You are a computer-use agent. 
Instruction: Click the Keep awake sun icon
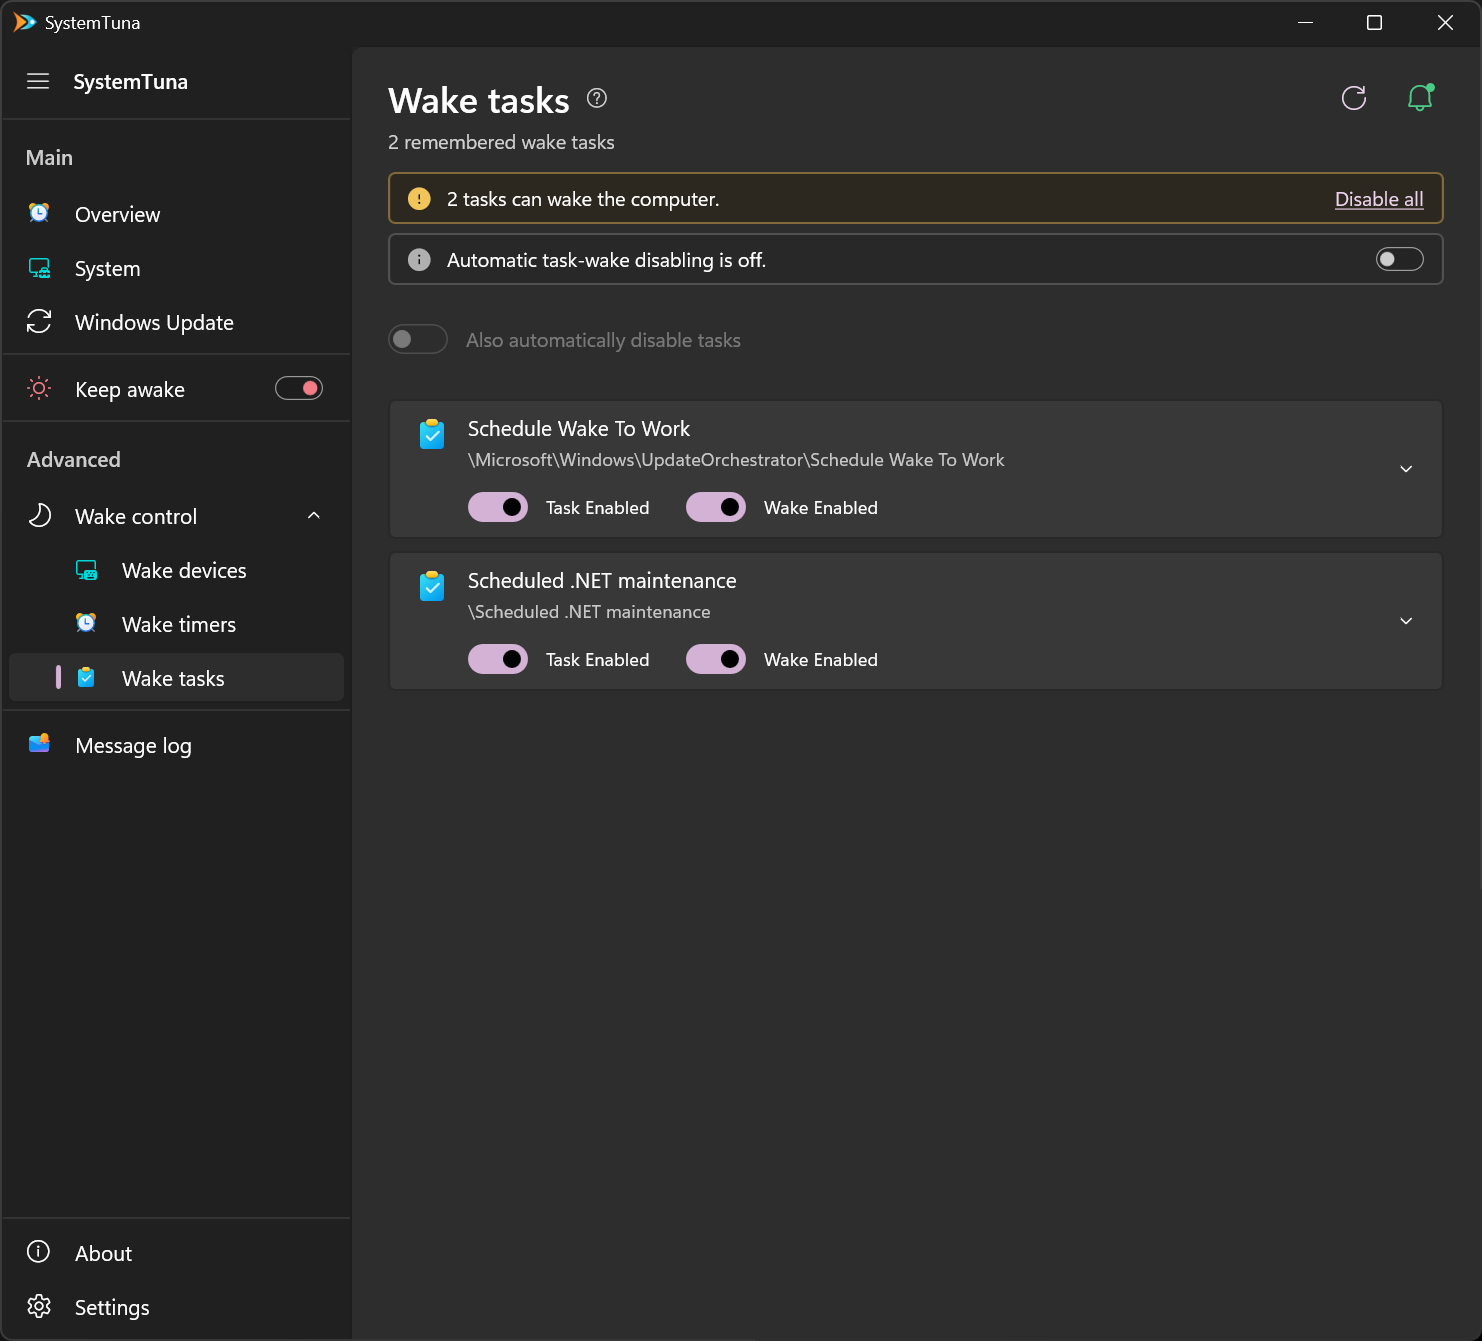click(x=39, y=388)
